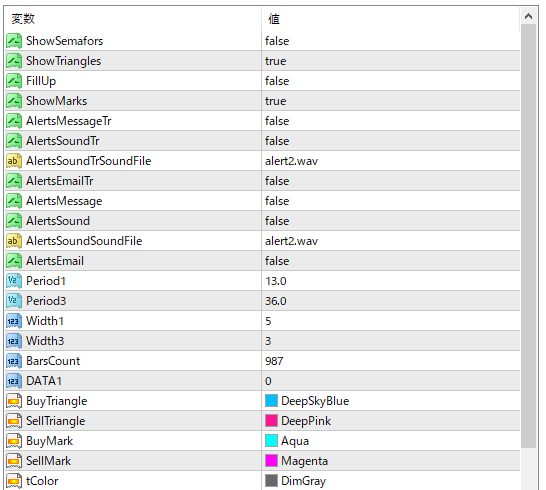
Task: Click the icon beside AlertsEmailTr
Action: (14, 181)
